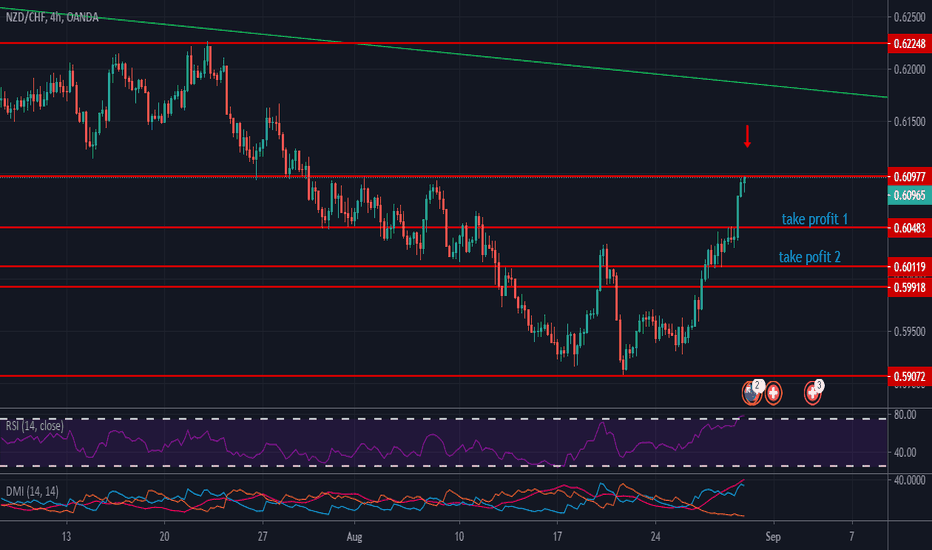
Task: Click the '13' date on time axis
Action: click(x=66, y=536)
